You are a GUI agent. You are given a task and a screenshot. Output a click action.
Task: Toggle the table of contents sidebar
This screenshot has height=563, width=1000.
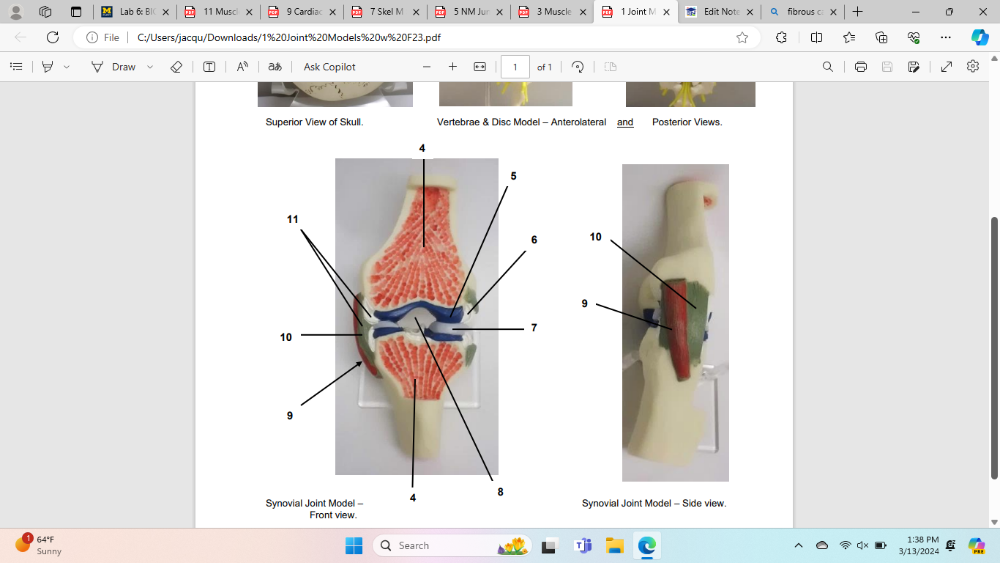point(16,67)
